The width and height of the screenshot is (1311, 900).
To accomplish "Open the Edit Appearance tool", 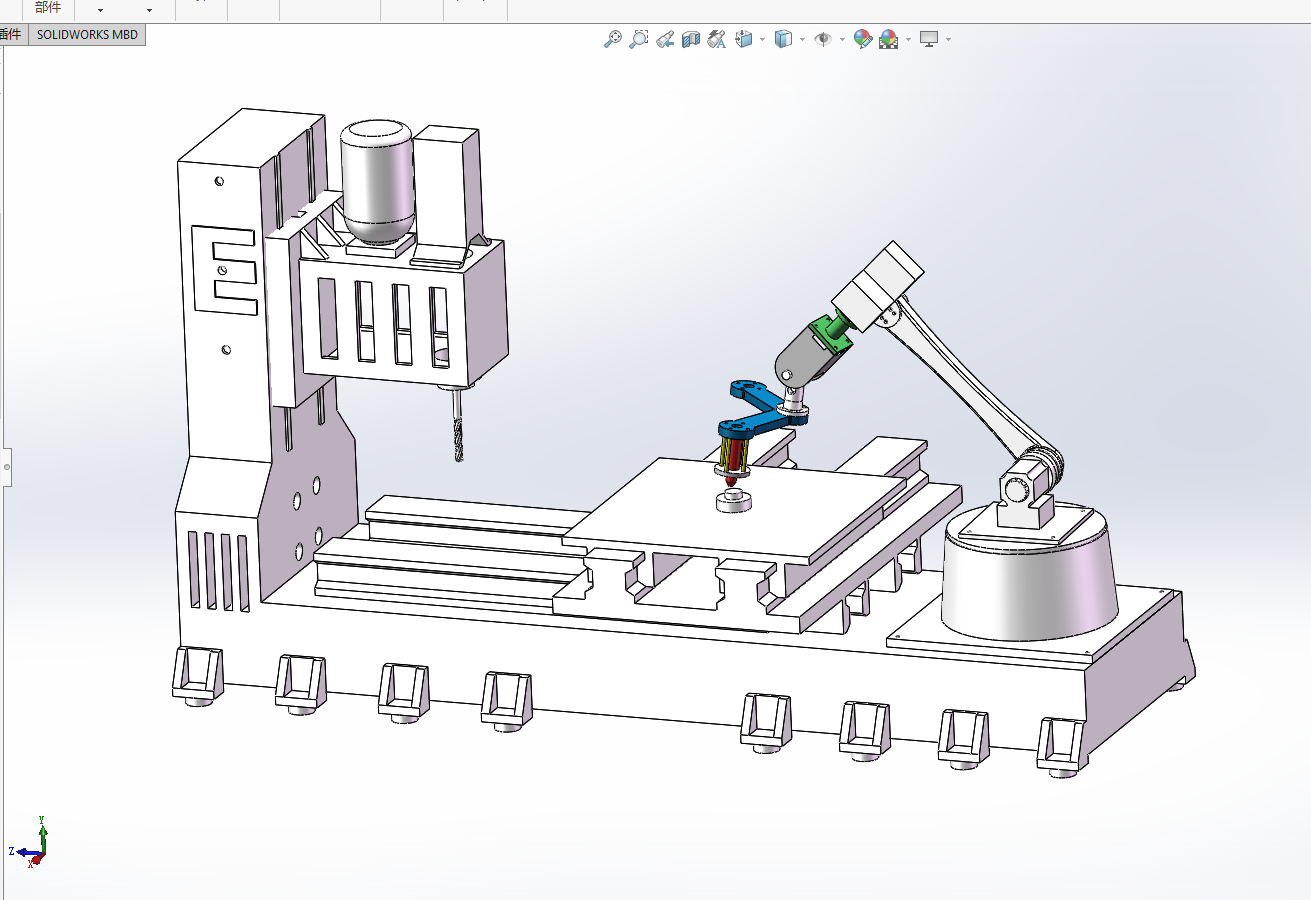I will [x=863, y=39].
